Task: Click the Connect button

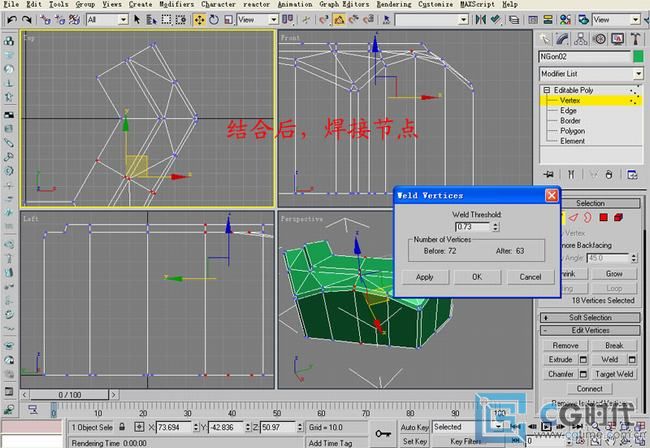Action: point(589,389)
